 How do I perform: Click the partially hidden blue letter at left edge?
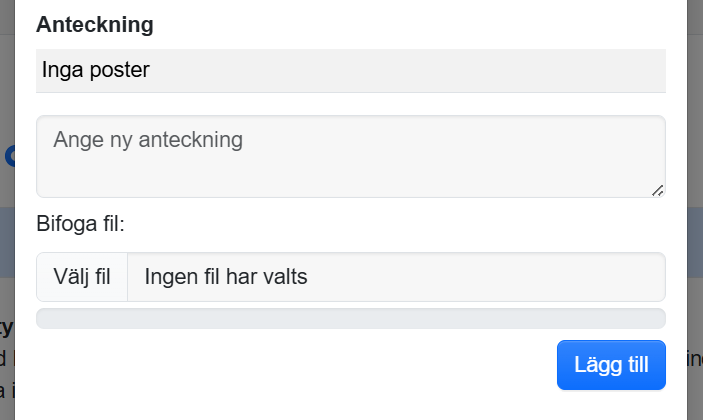(9, 157)
